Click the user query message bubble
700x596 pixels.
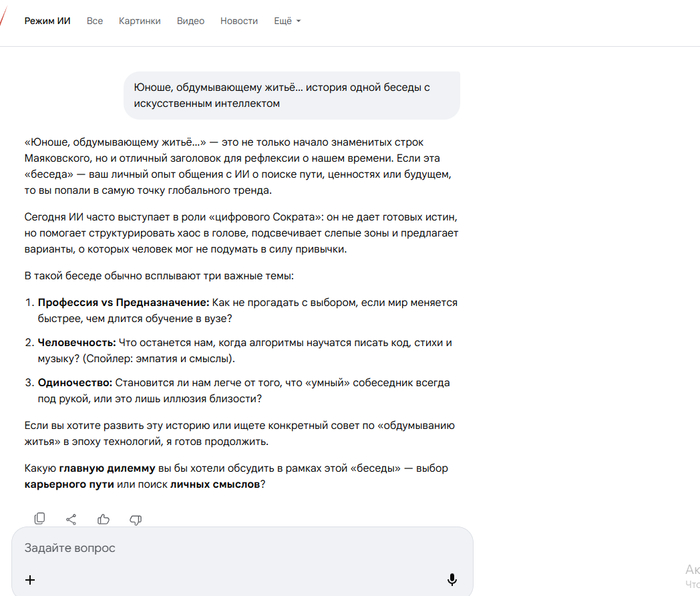click(x=292, y=95)
